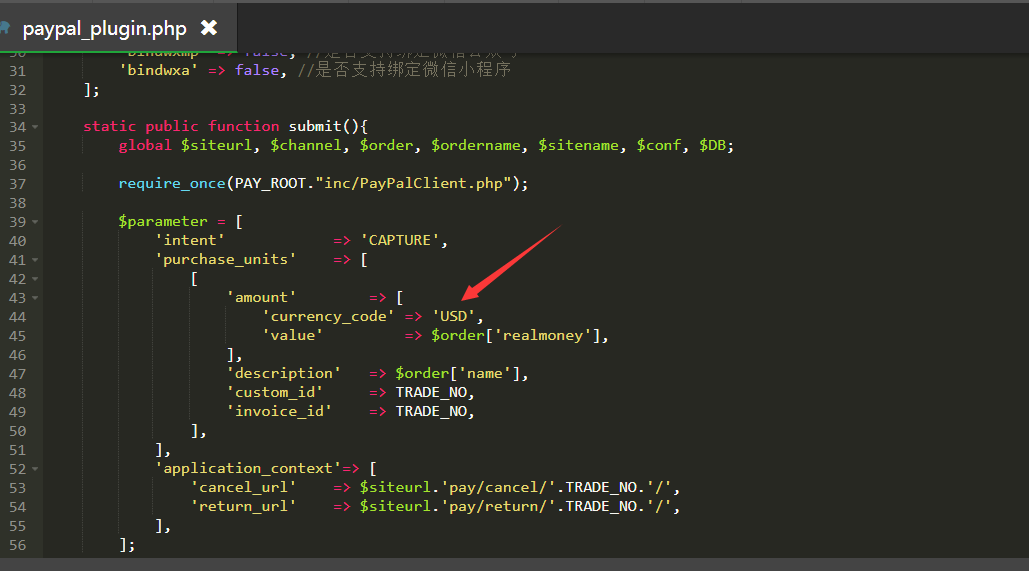Click the 'bindwxa' key

(x=158, y=70)
